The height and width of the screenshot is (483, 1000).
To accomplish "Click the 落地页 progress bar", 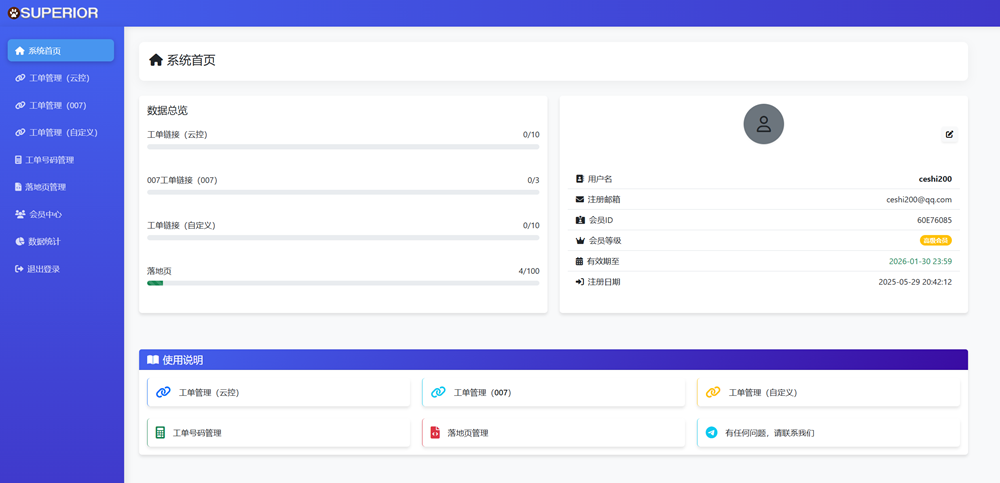I will pyautogui.click(x=343, y=283).
